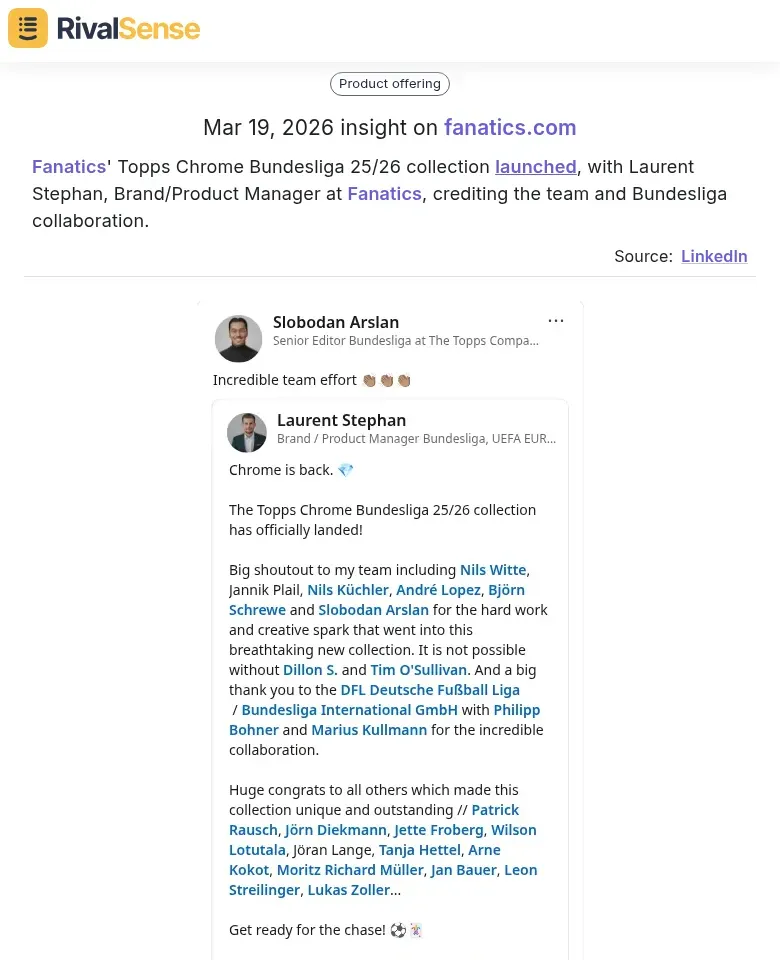Open the three-dots post options menu

click(556, 321)
